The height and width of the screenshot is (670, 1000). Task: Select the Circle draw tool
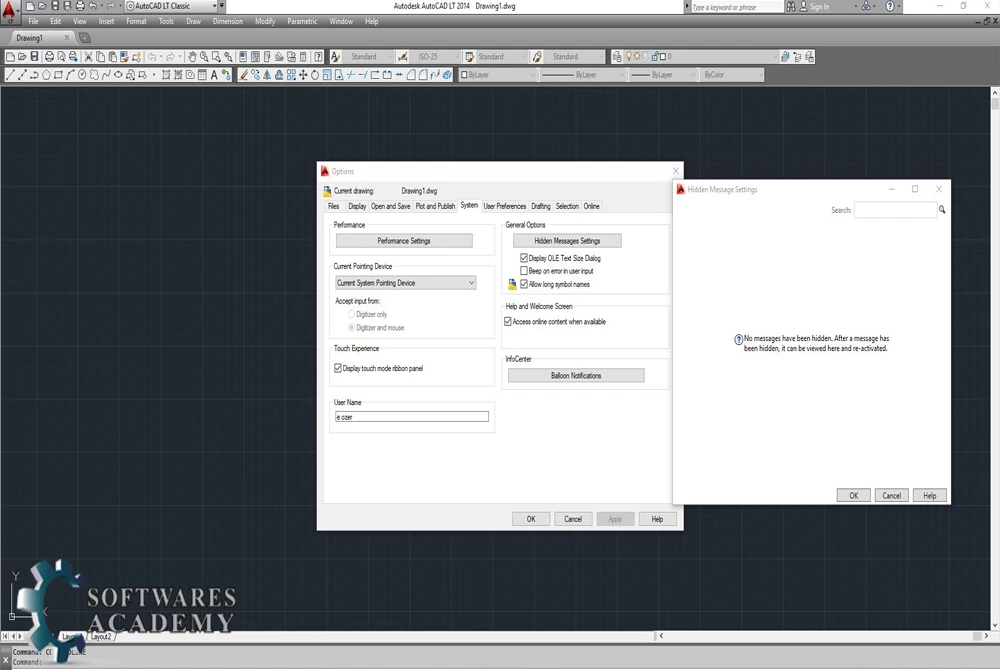[82, 75]
